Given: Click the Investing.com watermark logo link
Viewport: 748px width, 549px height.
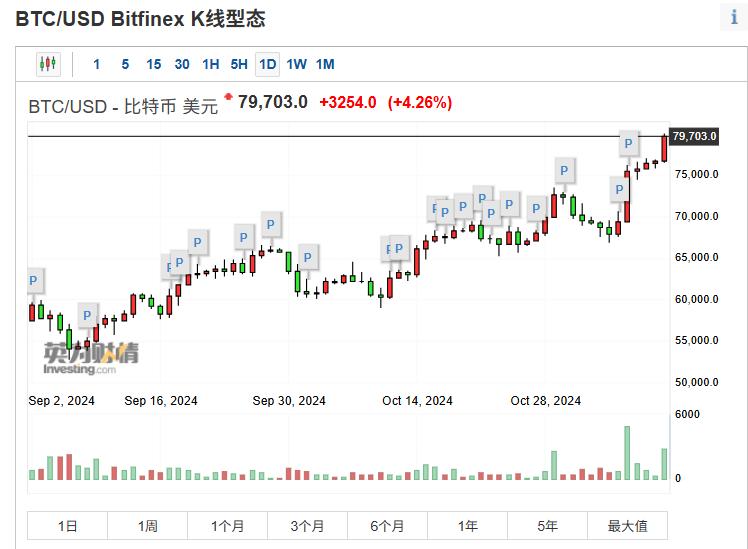Looking at the screenshot, I should pyautogui.click(x=91, y=358).
